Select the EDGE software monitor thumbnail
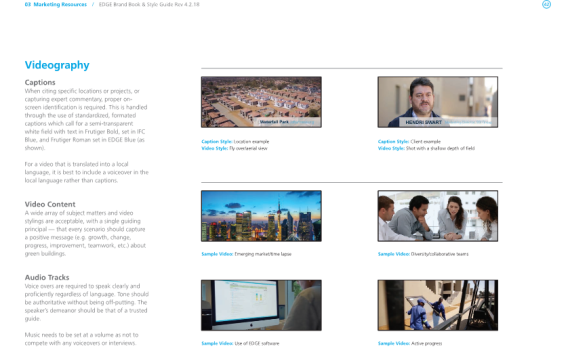570x360 pixels. coord(261,305)
